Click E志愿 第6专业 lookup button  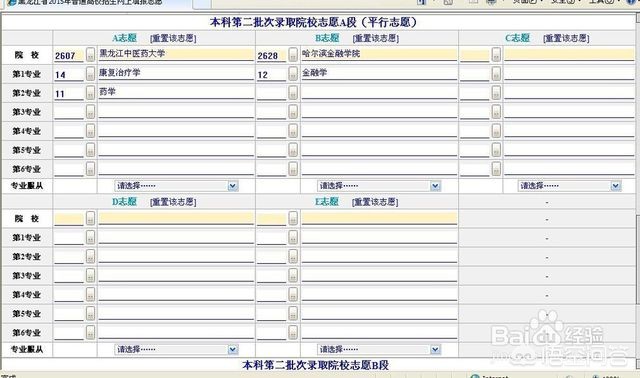point(293,332)
